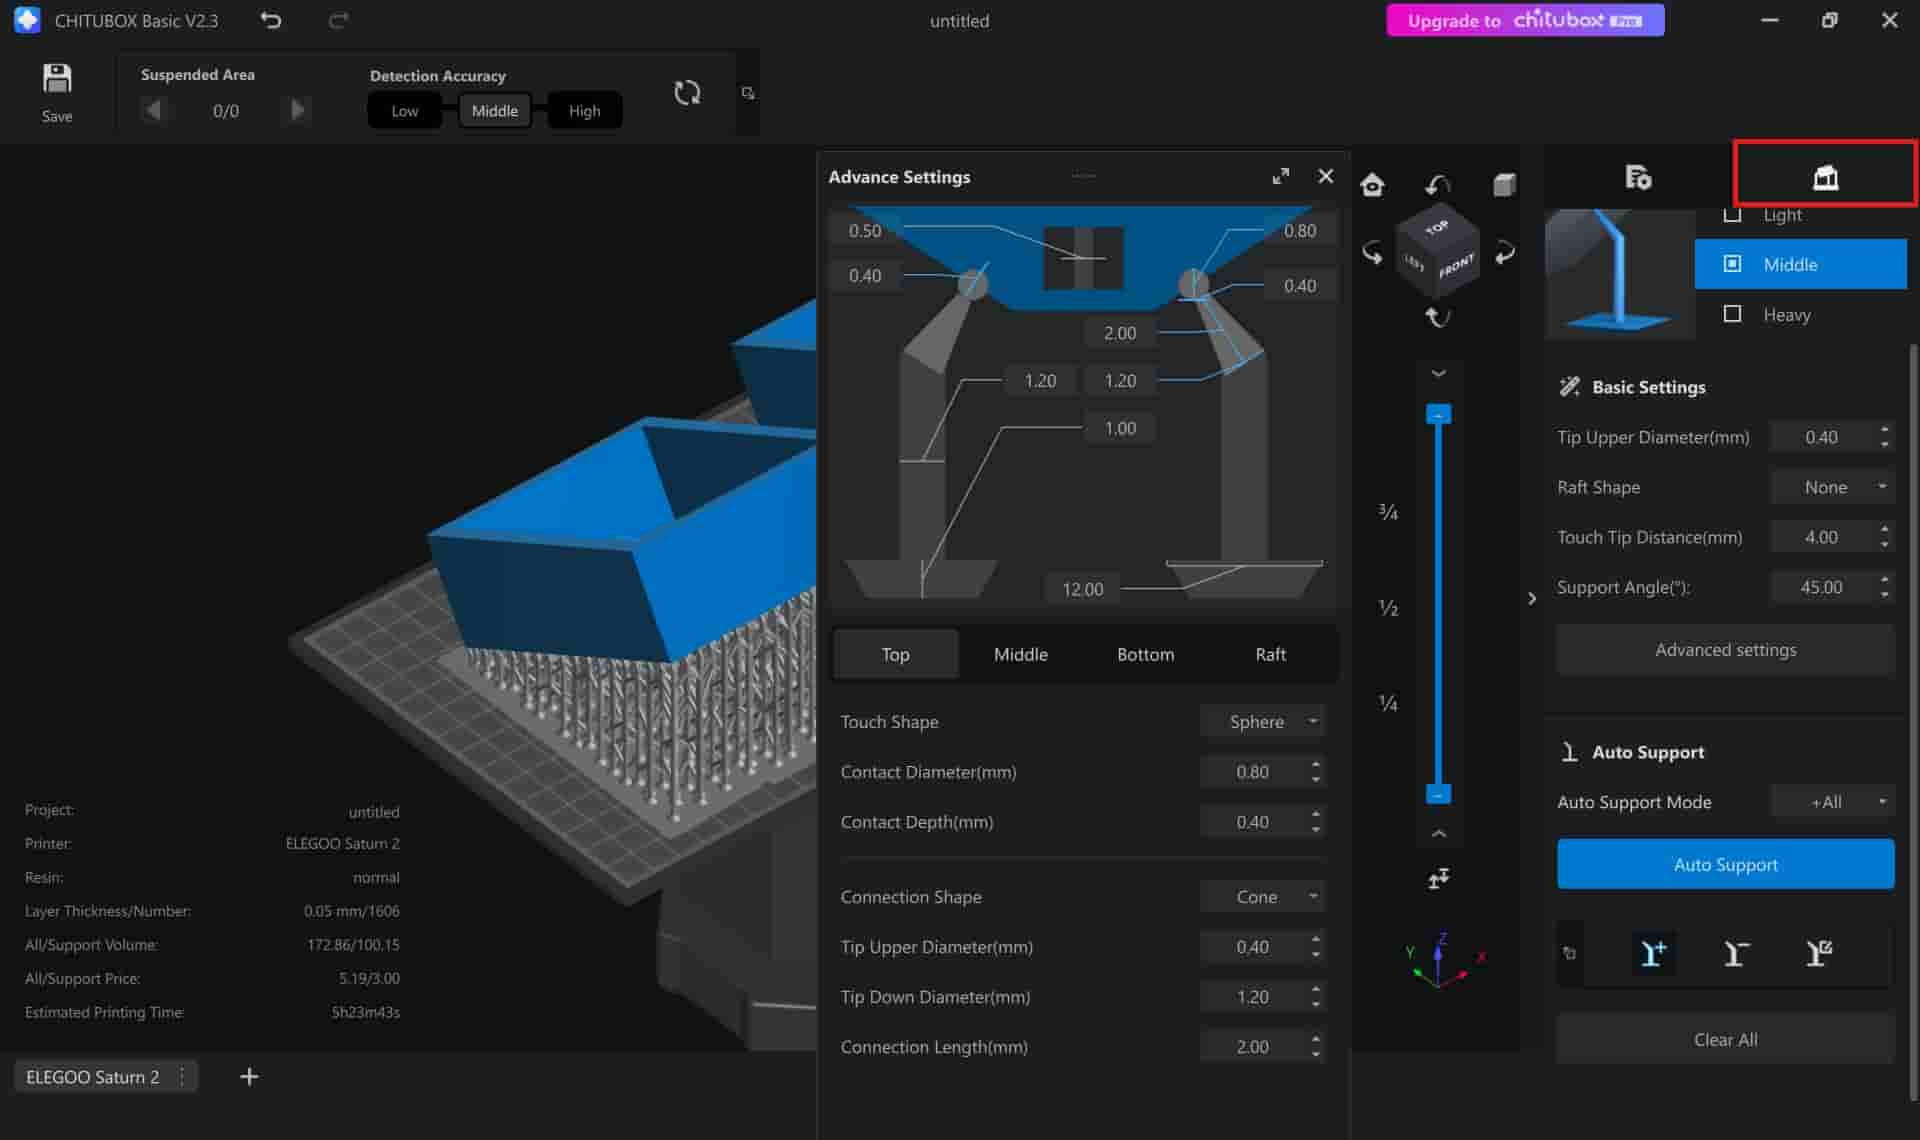Click the Clear All button
The width and height of the screenshot is (1920, 1140).
[x=1725, y=1039]
